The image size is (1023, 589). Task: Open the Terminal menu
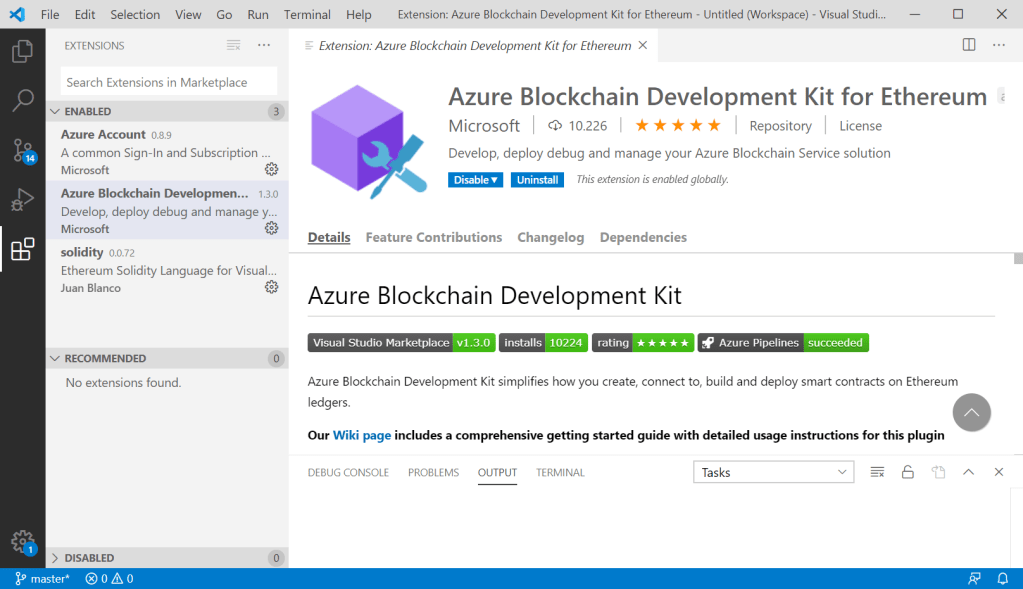coord(307,14)
